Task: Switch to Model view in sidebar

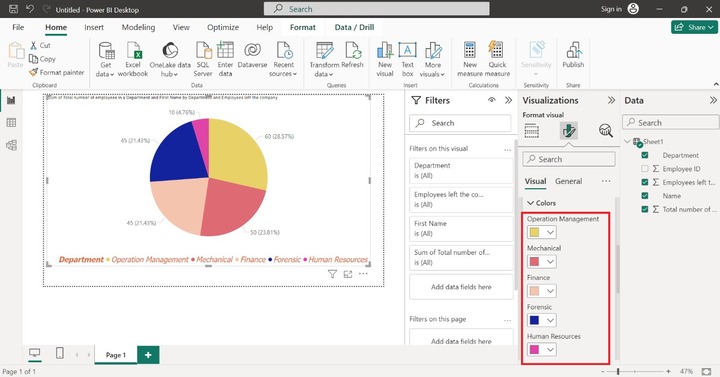Action: coord(11,145)
